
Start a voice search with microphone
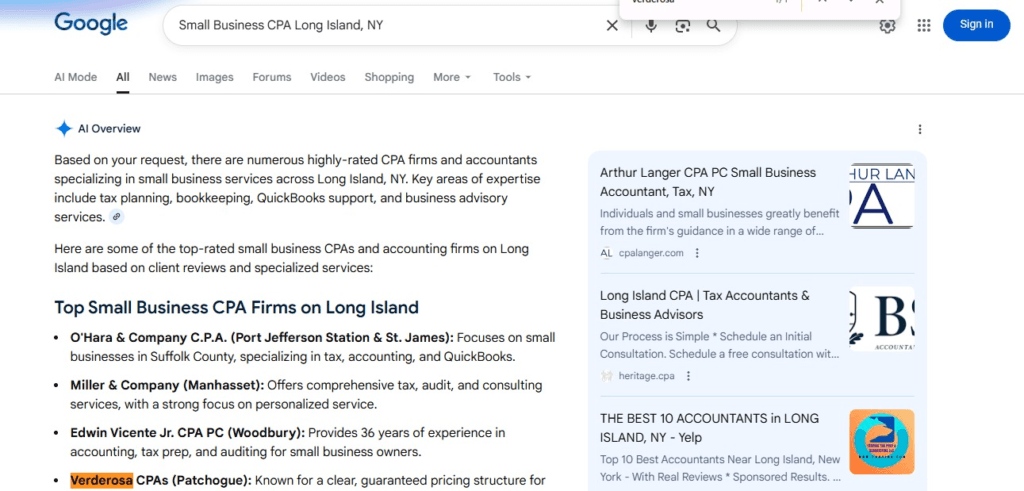click(x=651, y=25)
